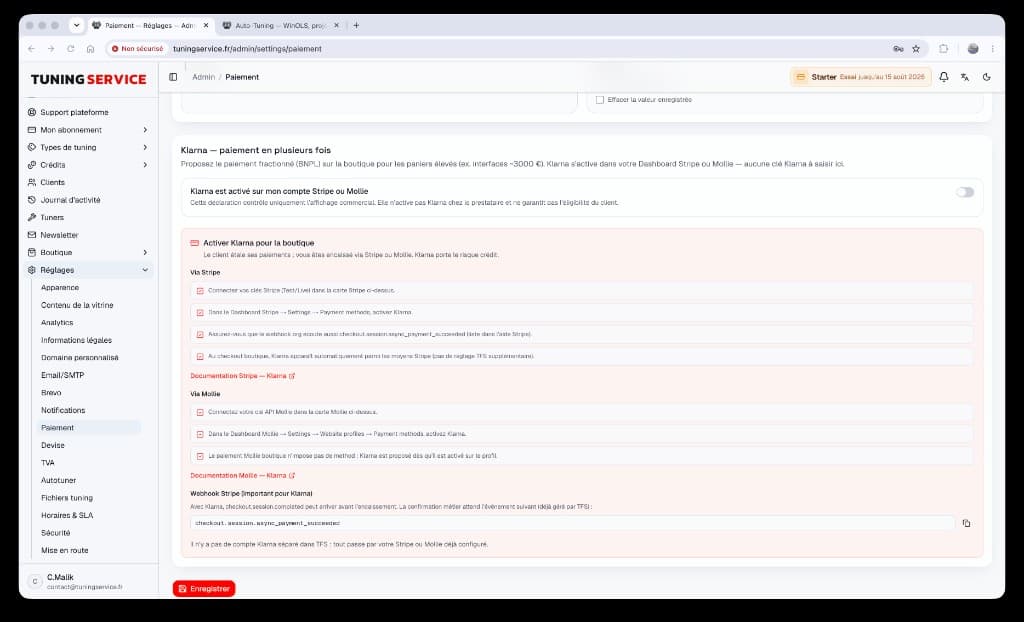Click the webhook event code field

click(x=573, y=523)
